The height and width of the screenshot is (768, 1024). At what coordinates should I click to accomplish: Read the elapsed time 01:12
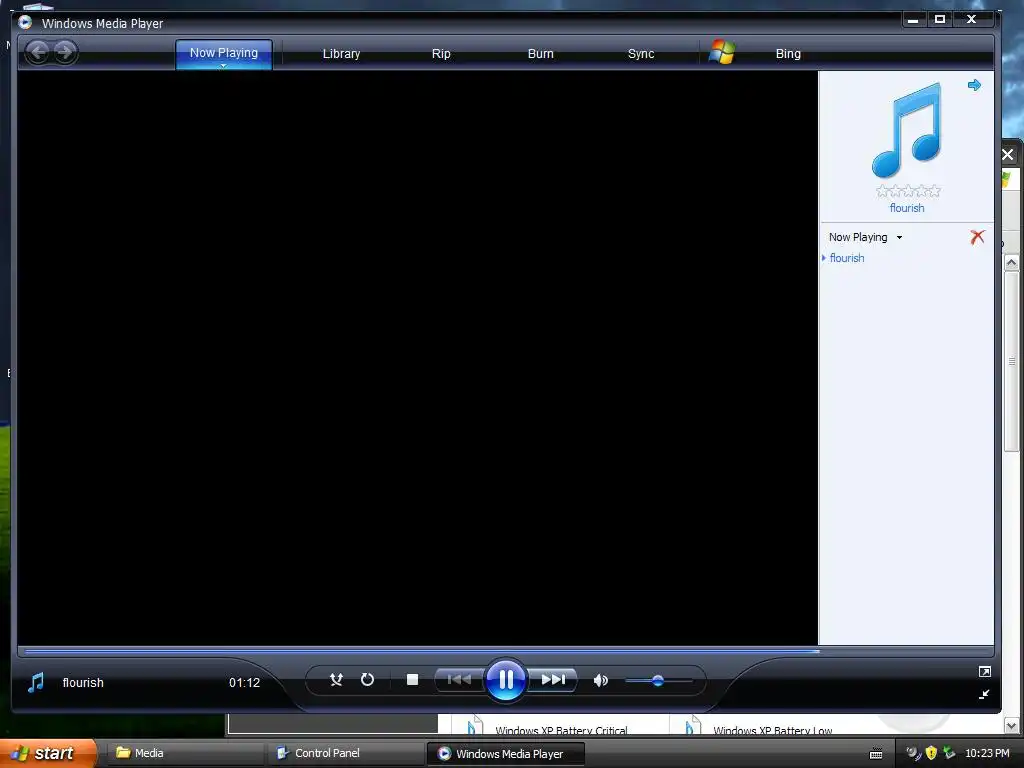pos(244,682)
